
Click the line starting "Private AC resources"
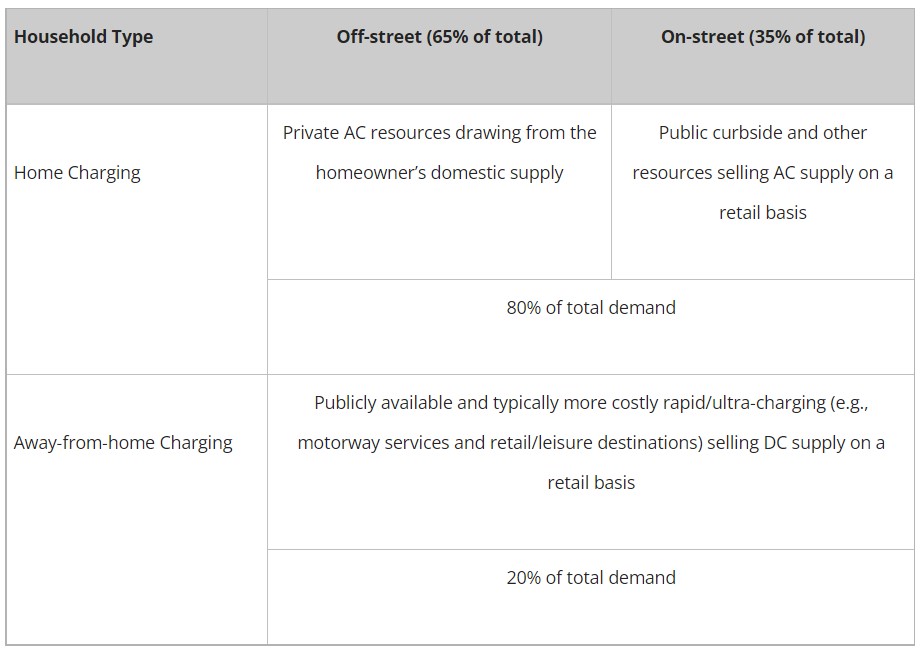(439, 133)
